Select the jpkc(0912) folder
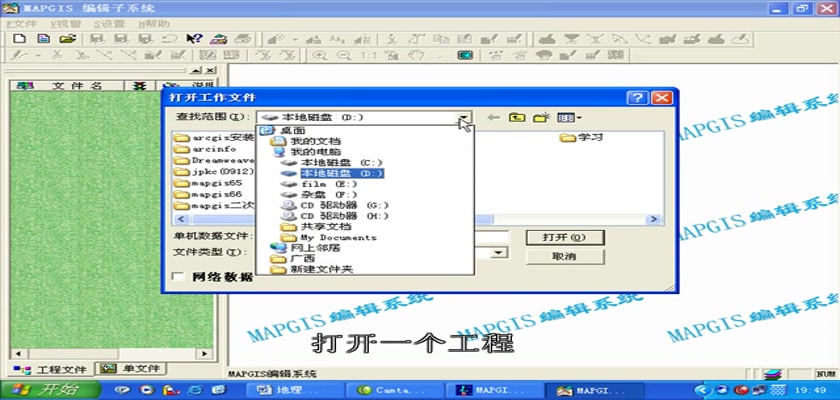The image size is (840, 400). (x=214, y=171)
